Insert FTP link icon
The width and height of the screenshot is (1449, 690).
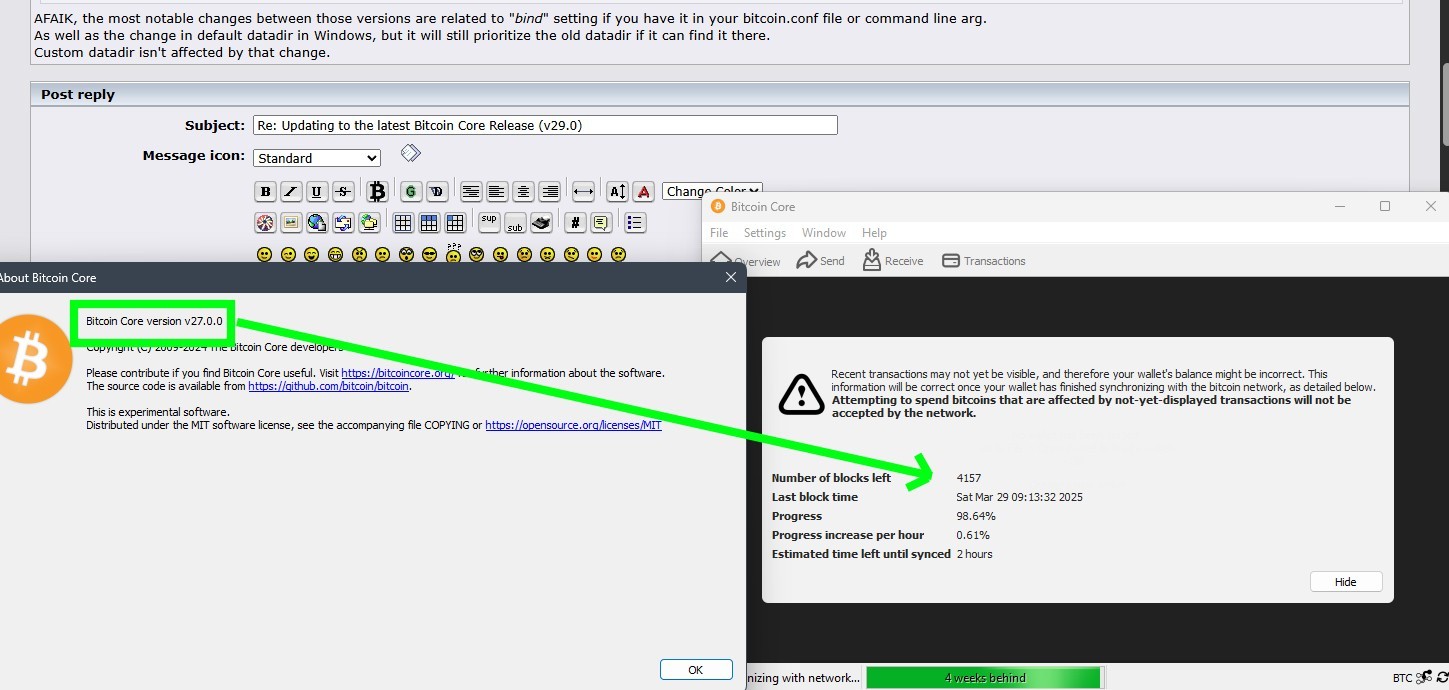coord(369,223)
